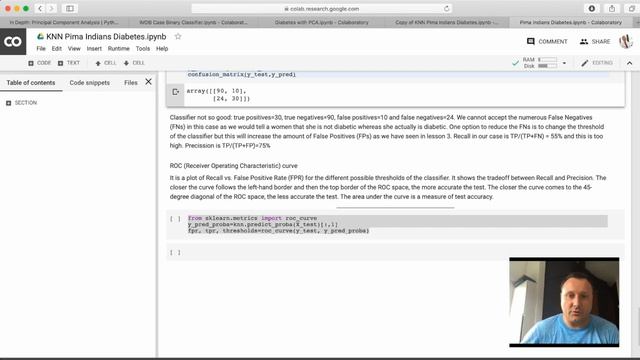The image size is (640, 360).
Task: Open the File menu
Action: 41,49
